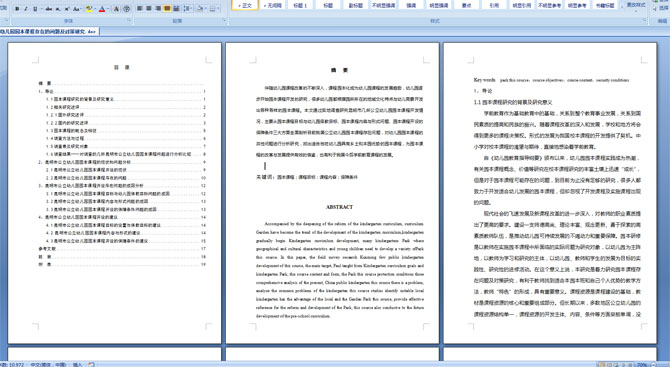
Task: Toggle underline formatting
Action: click(35, 9)
